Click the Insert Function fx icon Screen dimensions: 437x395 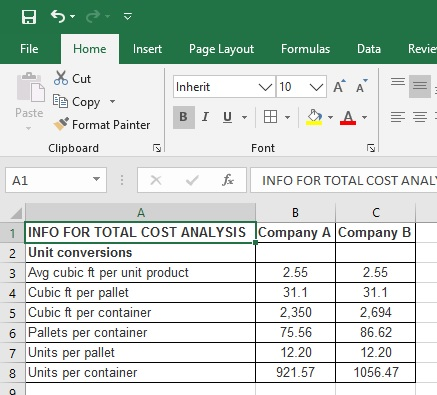(228, 180)
